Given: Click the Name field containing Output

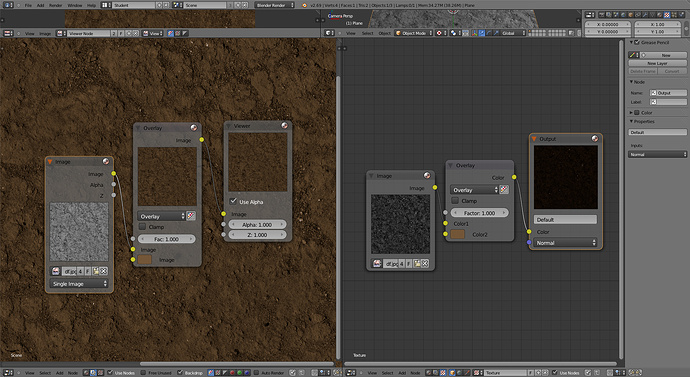Looking at the screenshot, I should tap(668, 93).
